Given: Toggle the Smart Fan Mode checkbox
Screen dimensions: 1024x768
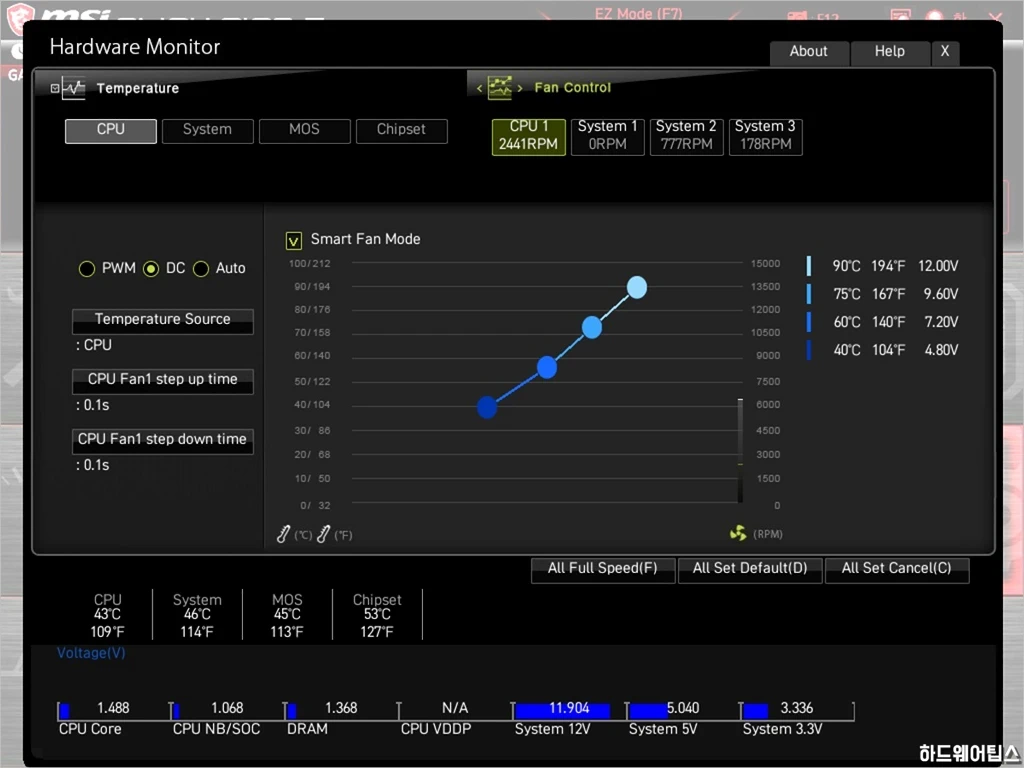Looking at the screenshot, I should pos(294,240).
